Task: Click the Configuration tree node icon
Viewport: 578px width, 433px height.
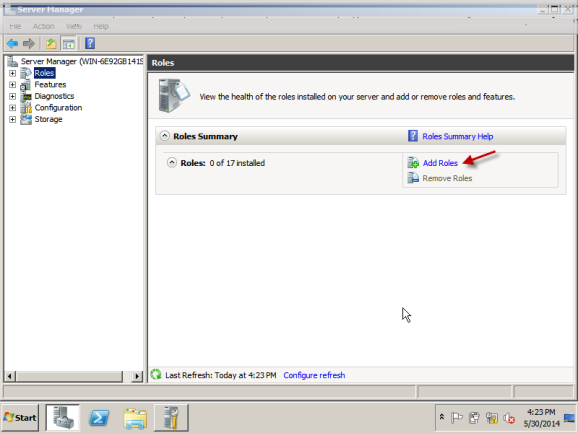Action: pyautogui.click(x=26, y=108)
